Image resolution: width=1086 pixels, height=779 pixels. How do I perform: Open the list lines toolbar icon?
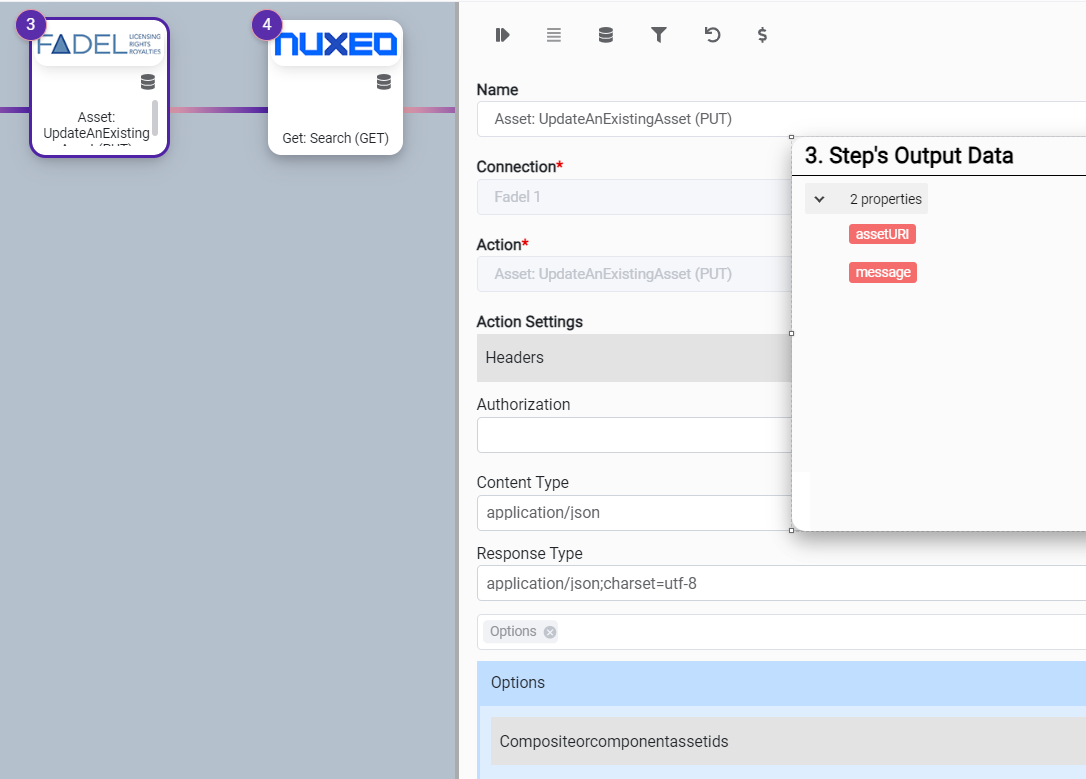554,35
